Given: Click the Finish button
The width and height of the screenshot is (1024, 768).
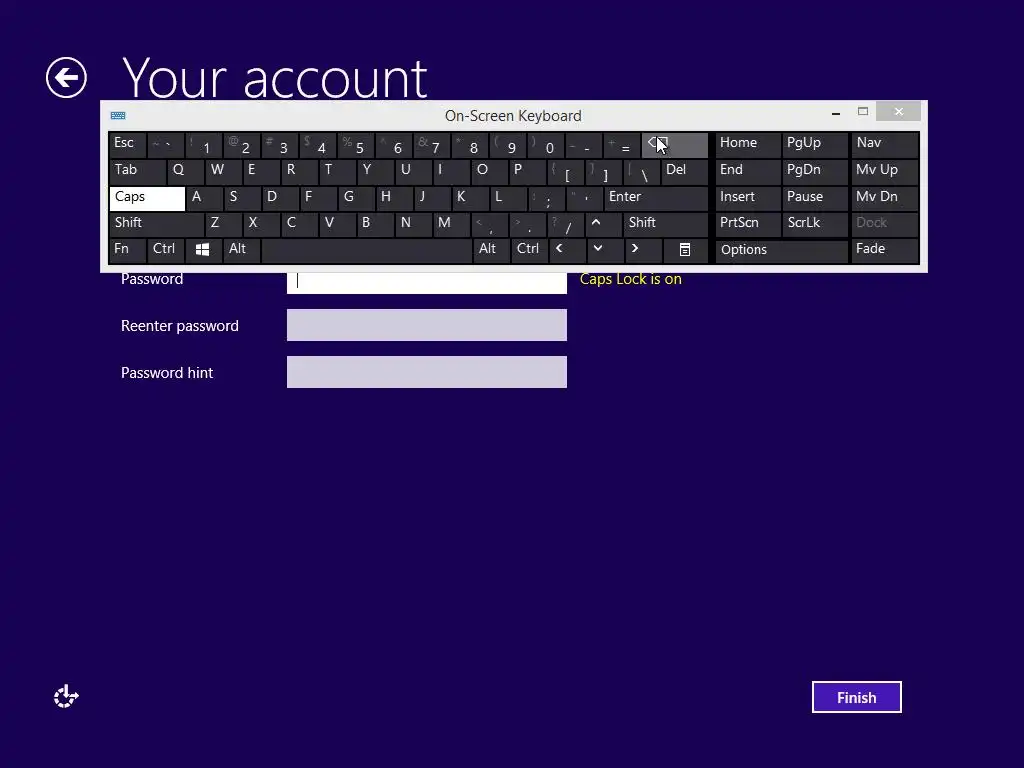Looking at the screenshot, I should (x=856, y=697).
